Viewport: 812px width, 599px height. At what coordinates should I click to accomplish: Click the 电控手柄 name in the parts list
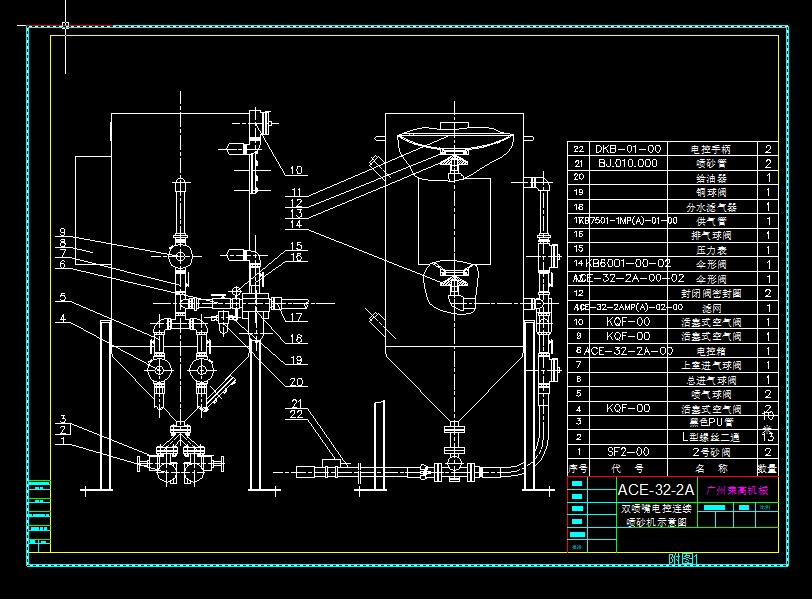(x=710, y=149)
